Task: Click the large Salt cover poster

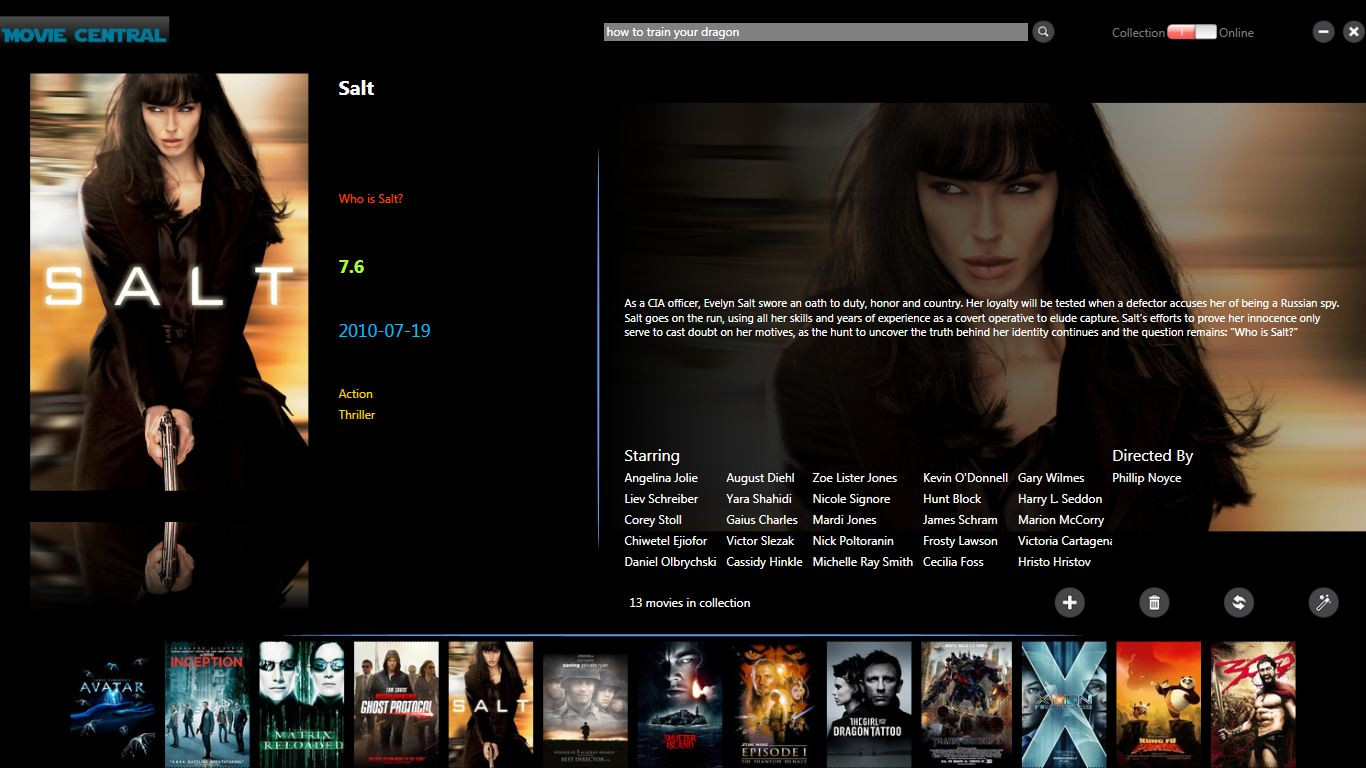Action: coord(169,282)
